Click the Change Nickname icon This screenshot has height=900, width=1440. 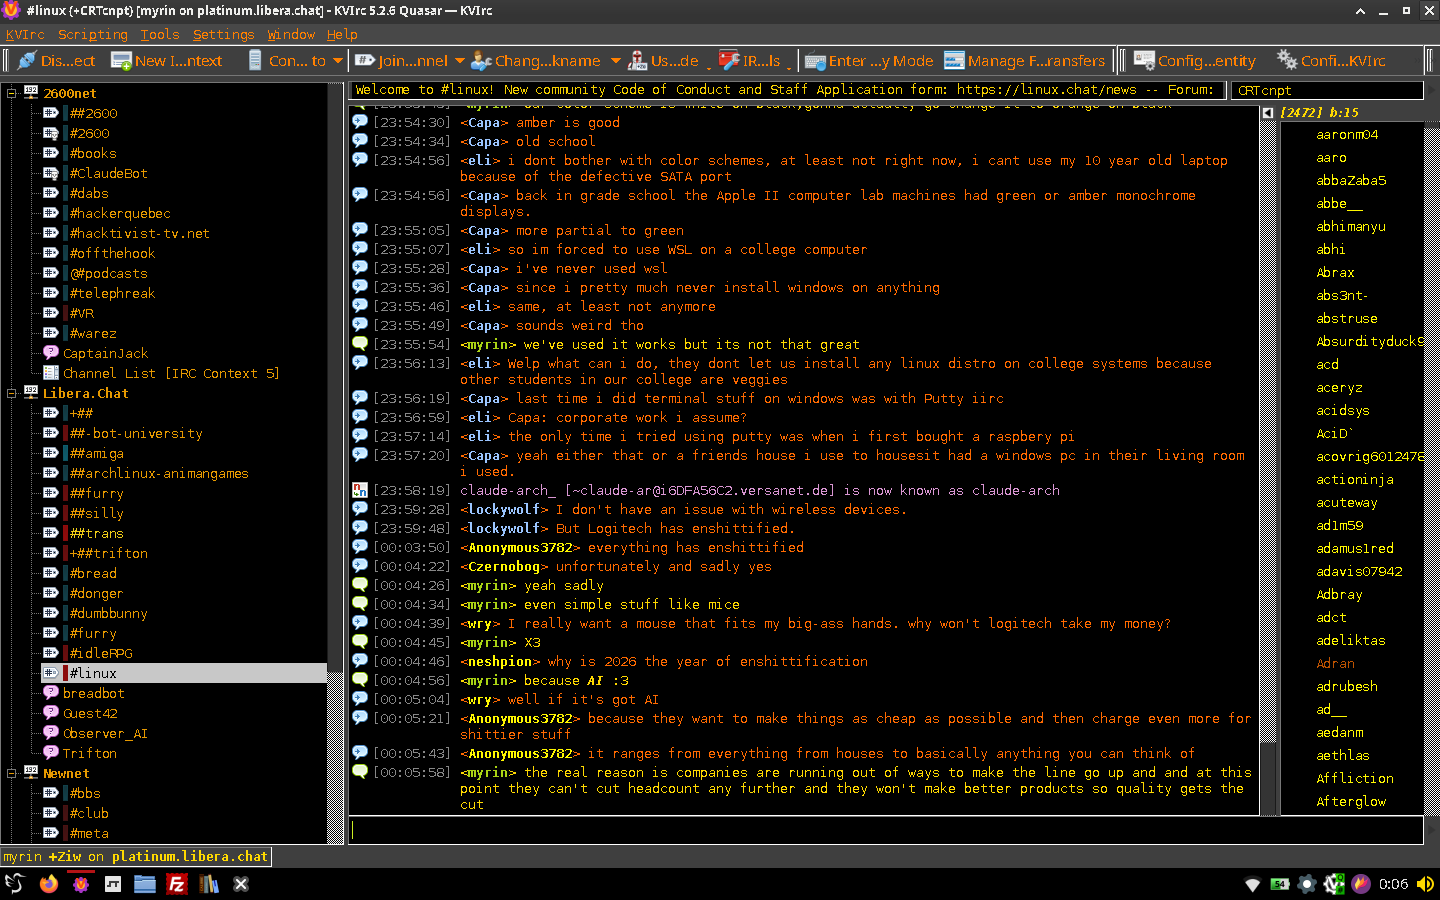481,61
